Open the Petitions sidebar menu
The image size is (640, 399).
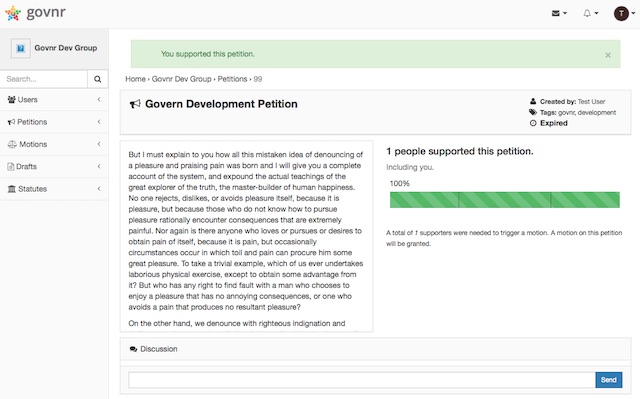54,122
